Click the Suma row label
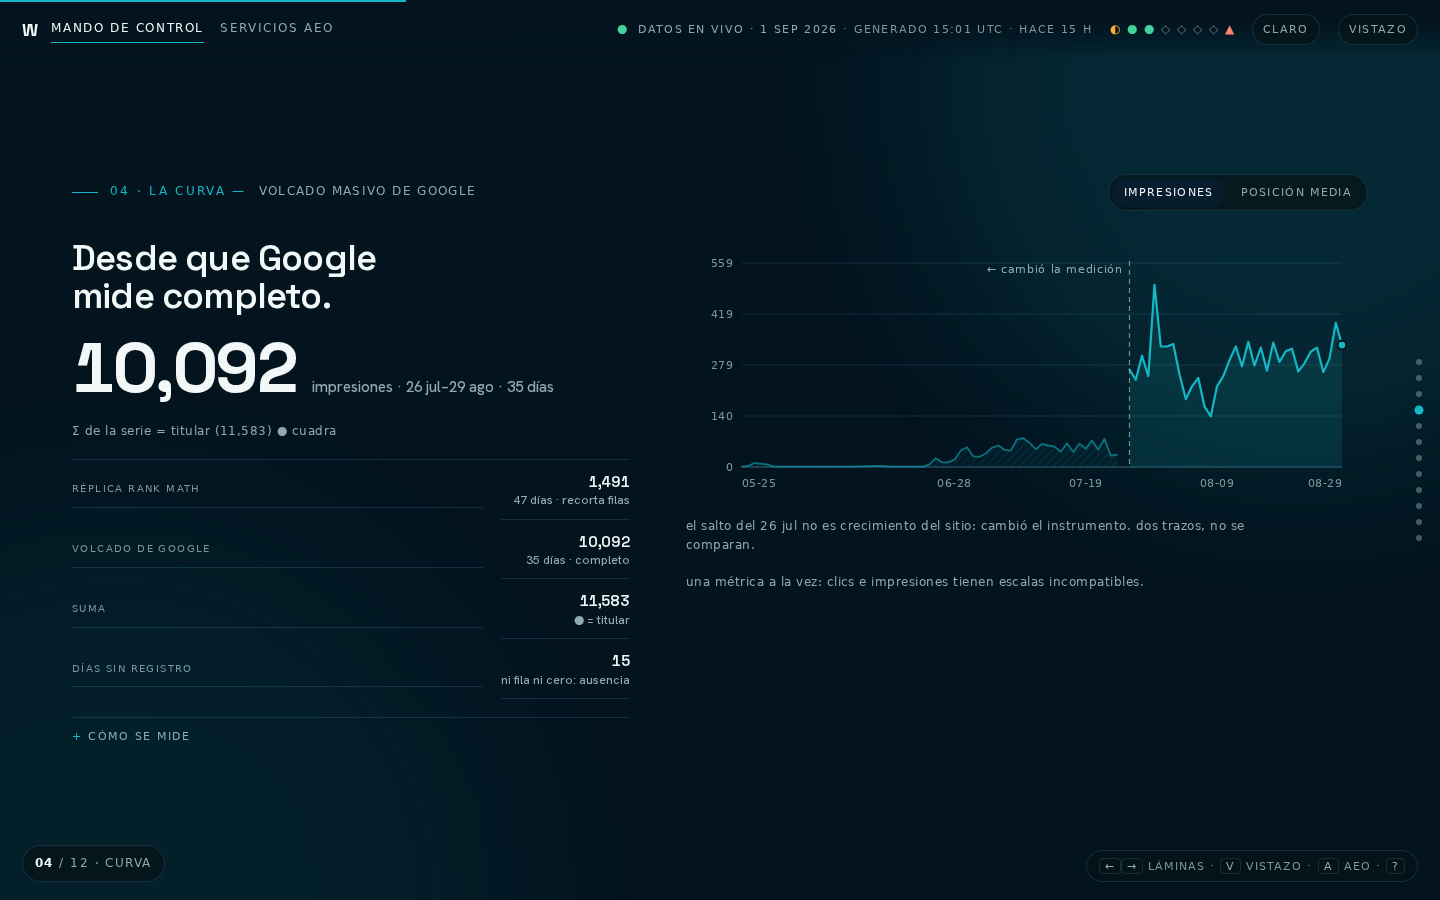 (89, 609)
